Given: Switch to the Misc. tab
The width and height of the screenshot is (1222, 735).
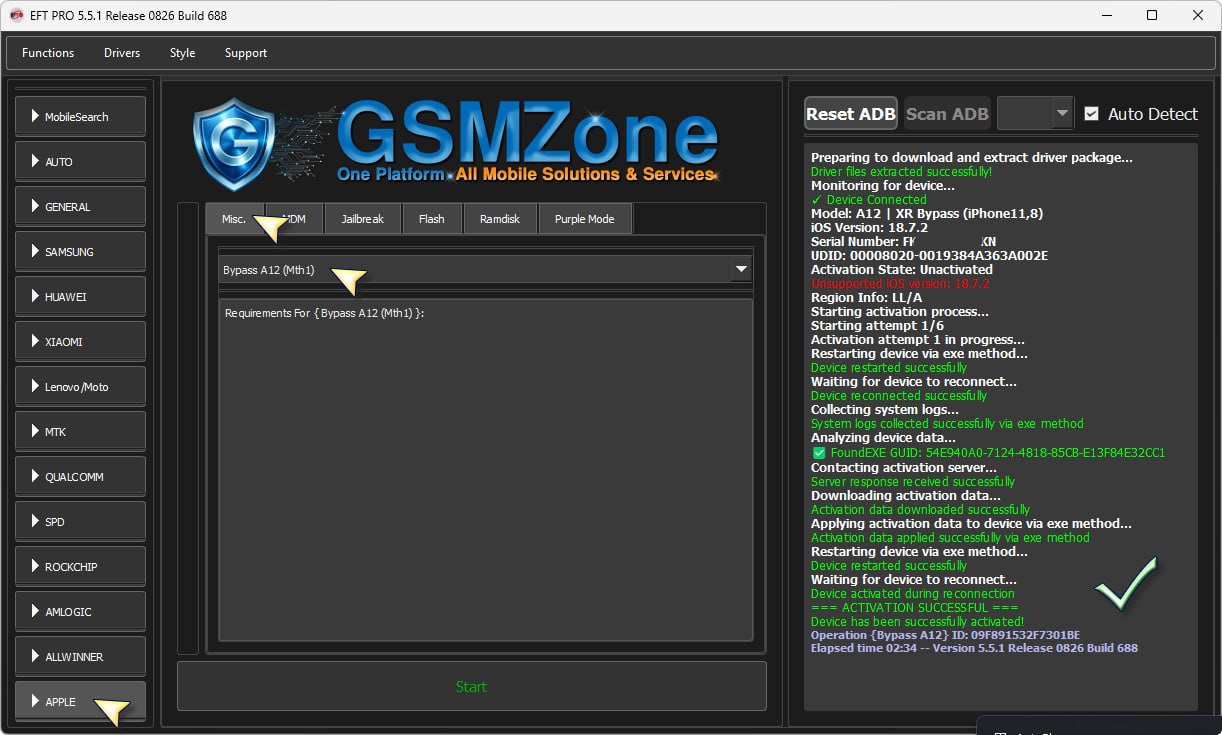Looking at the screenshot, I should [x=234, y=218].
